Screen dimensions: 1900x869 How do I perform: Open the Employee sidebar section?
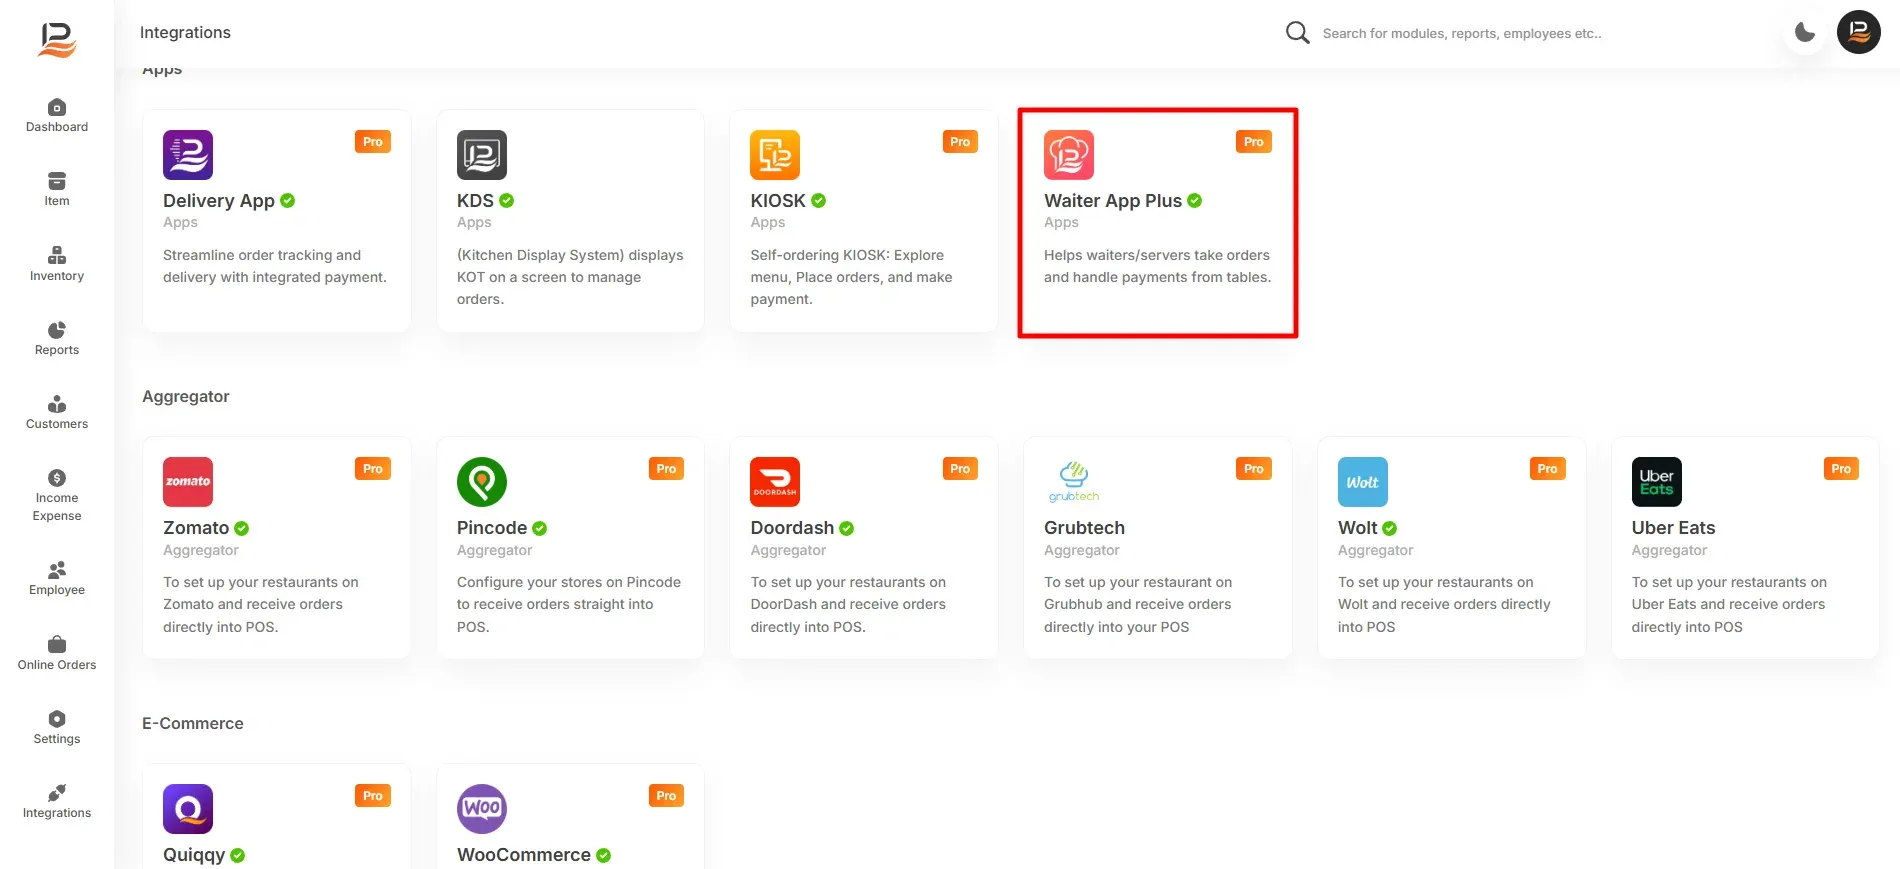(x=57, y=578)
